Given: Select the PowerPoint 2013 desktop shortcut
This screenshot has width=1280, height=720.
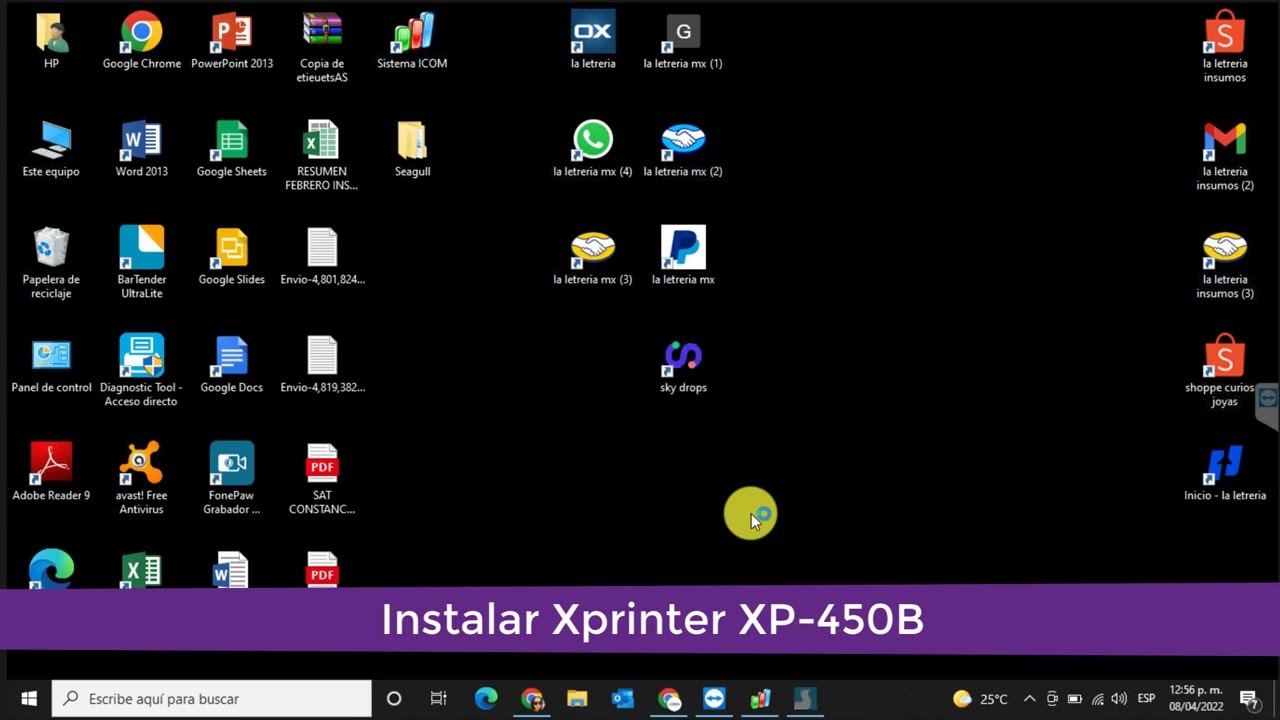Looking at the screenshot, I should tap(232, 41).
